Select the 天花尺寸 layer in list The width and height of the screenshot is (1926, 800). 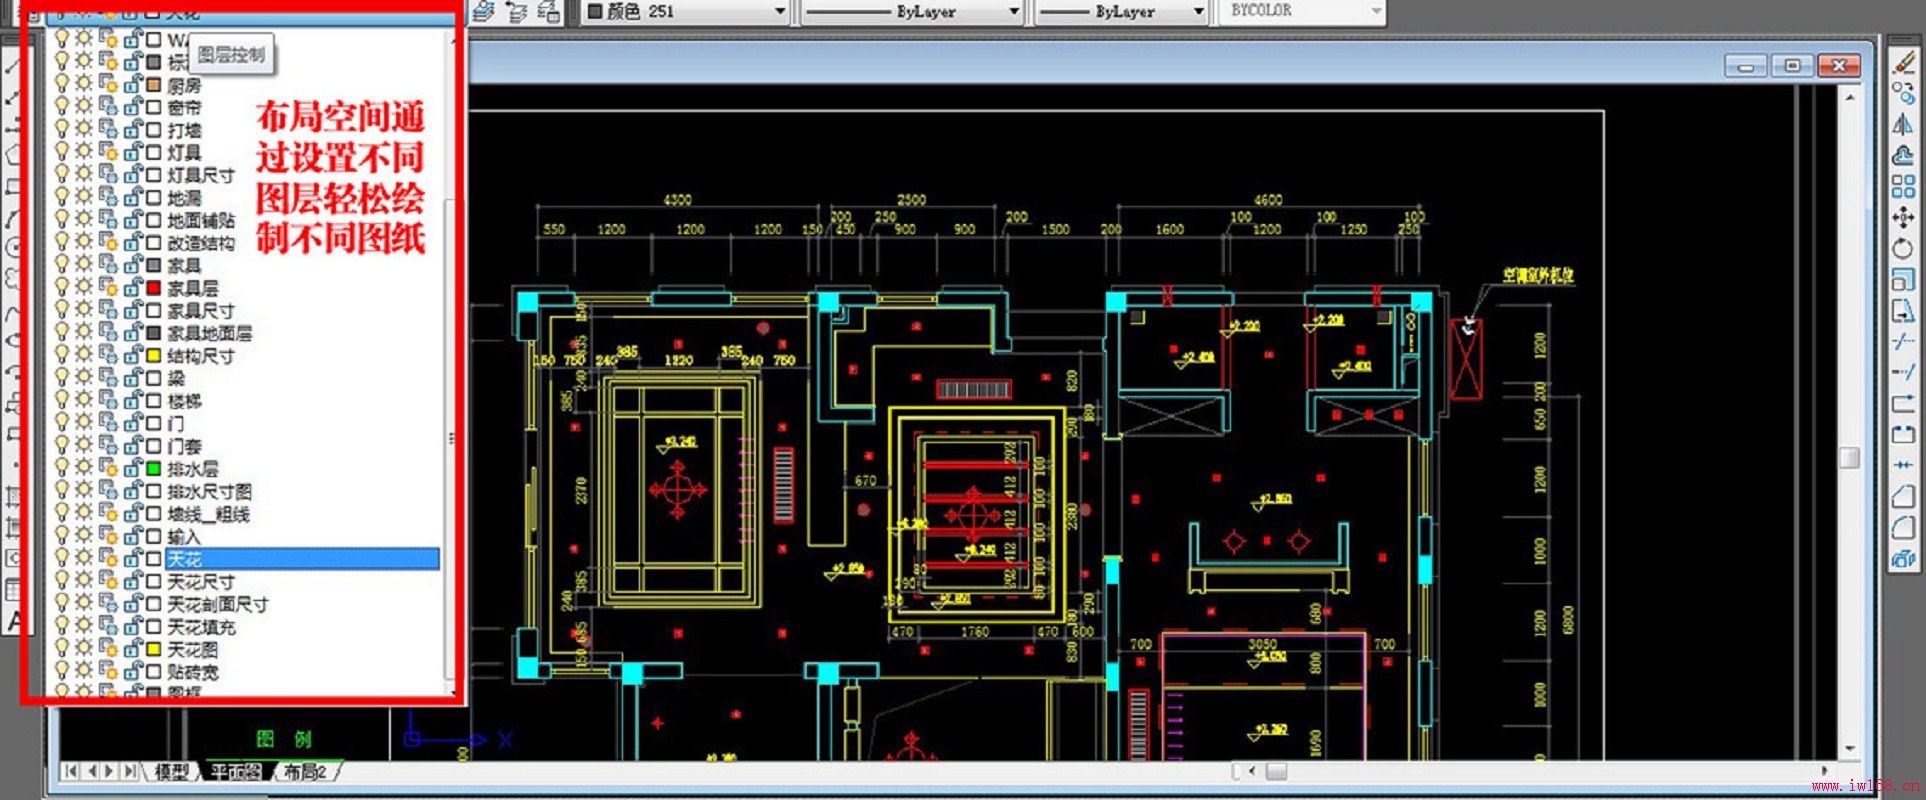pos(201,582)
